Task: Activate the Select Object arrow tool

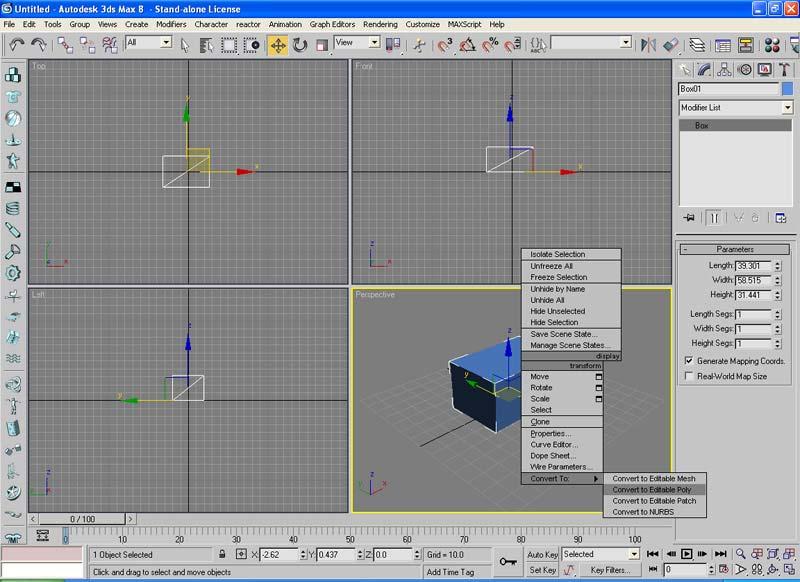Action: coord(185,45)
